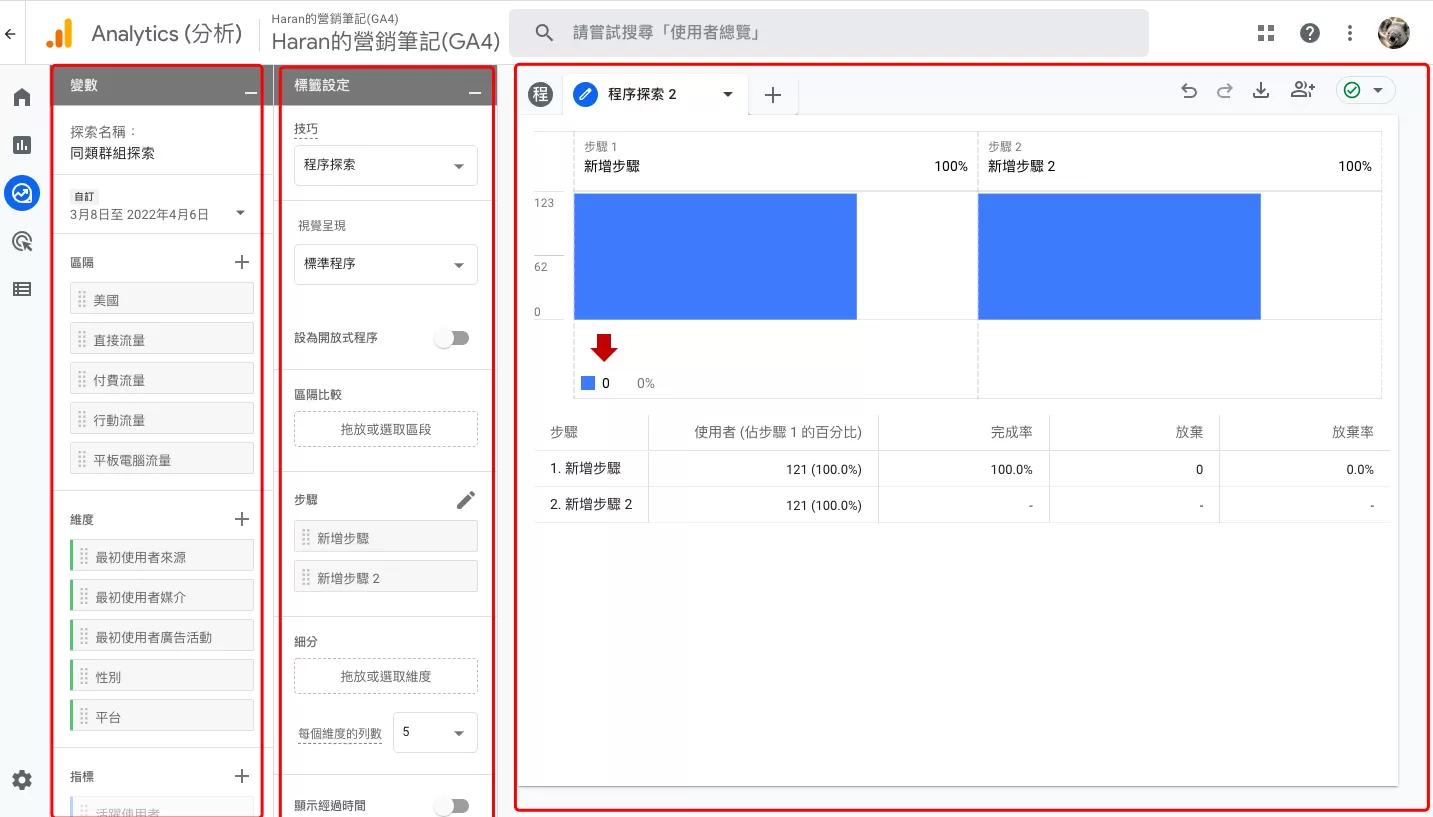
Task: Open the date range dropdown
Action: coord(240,213)
